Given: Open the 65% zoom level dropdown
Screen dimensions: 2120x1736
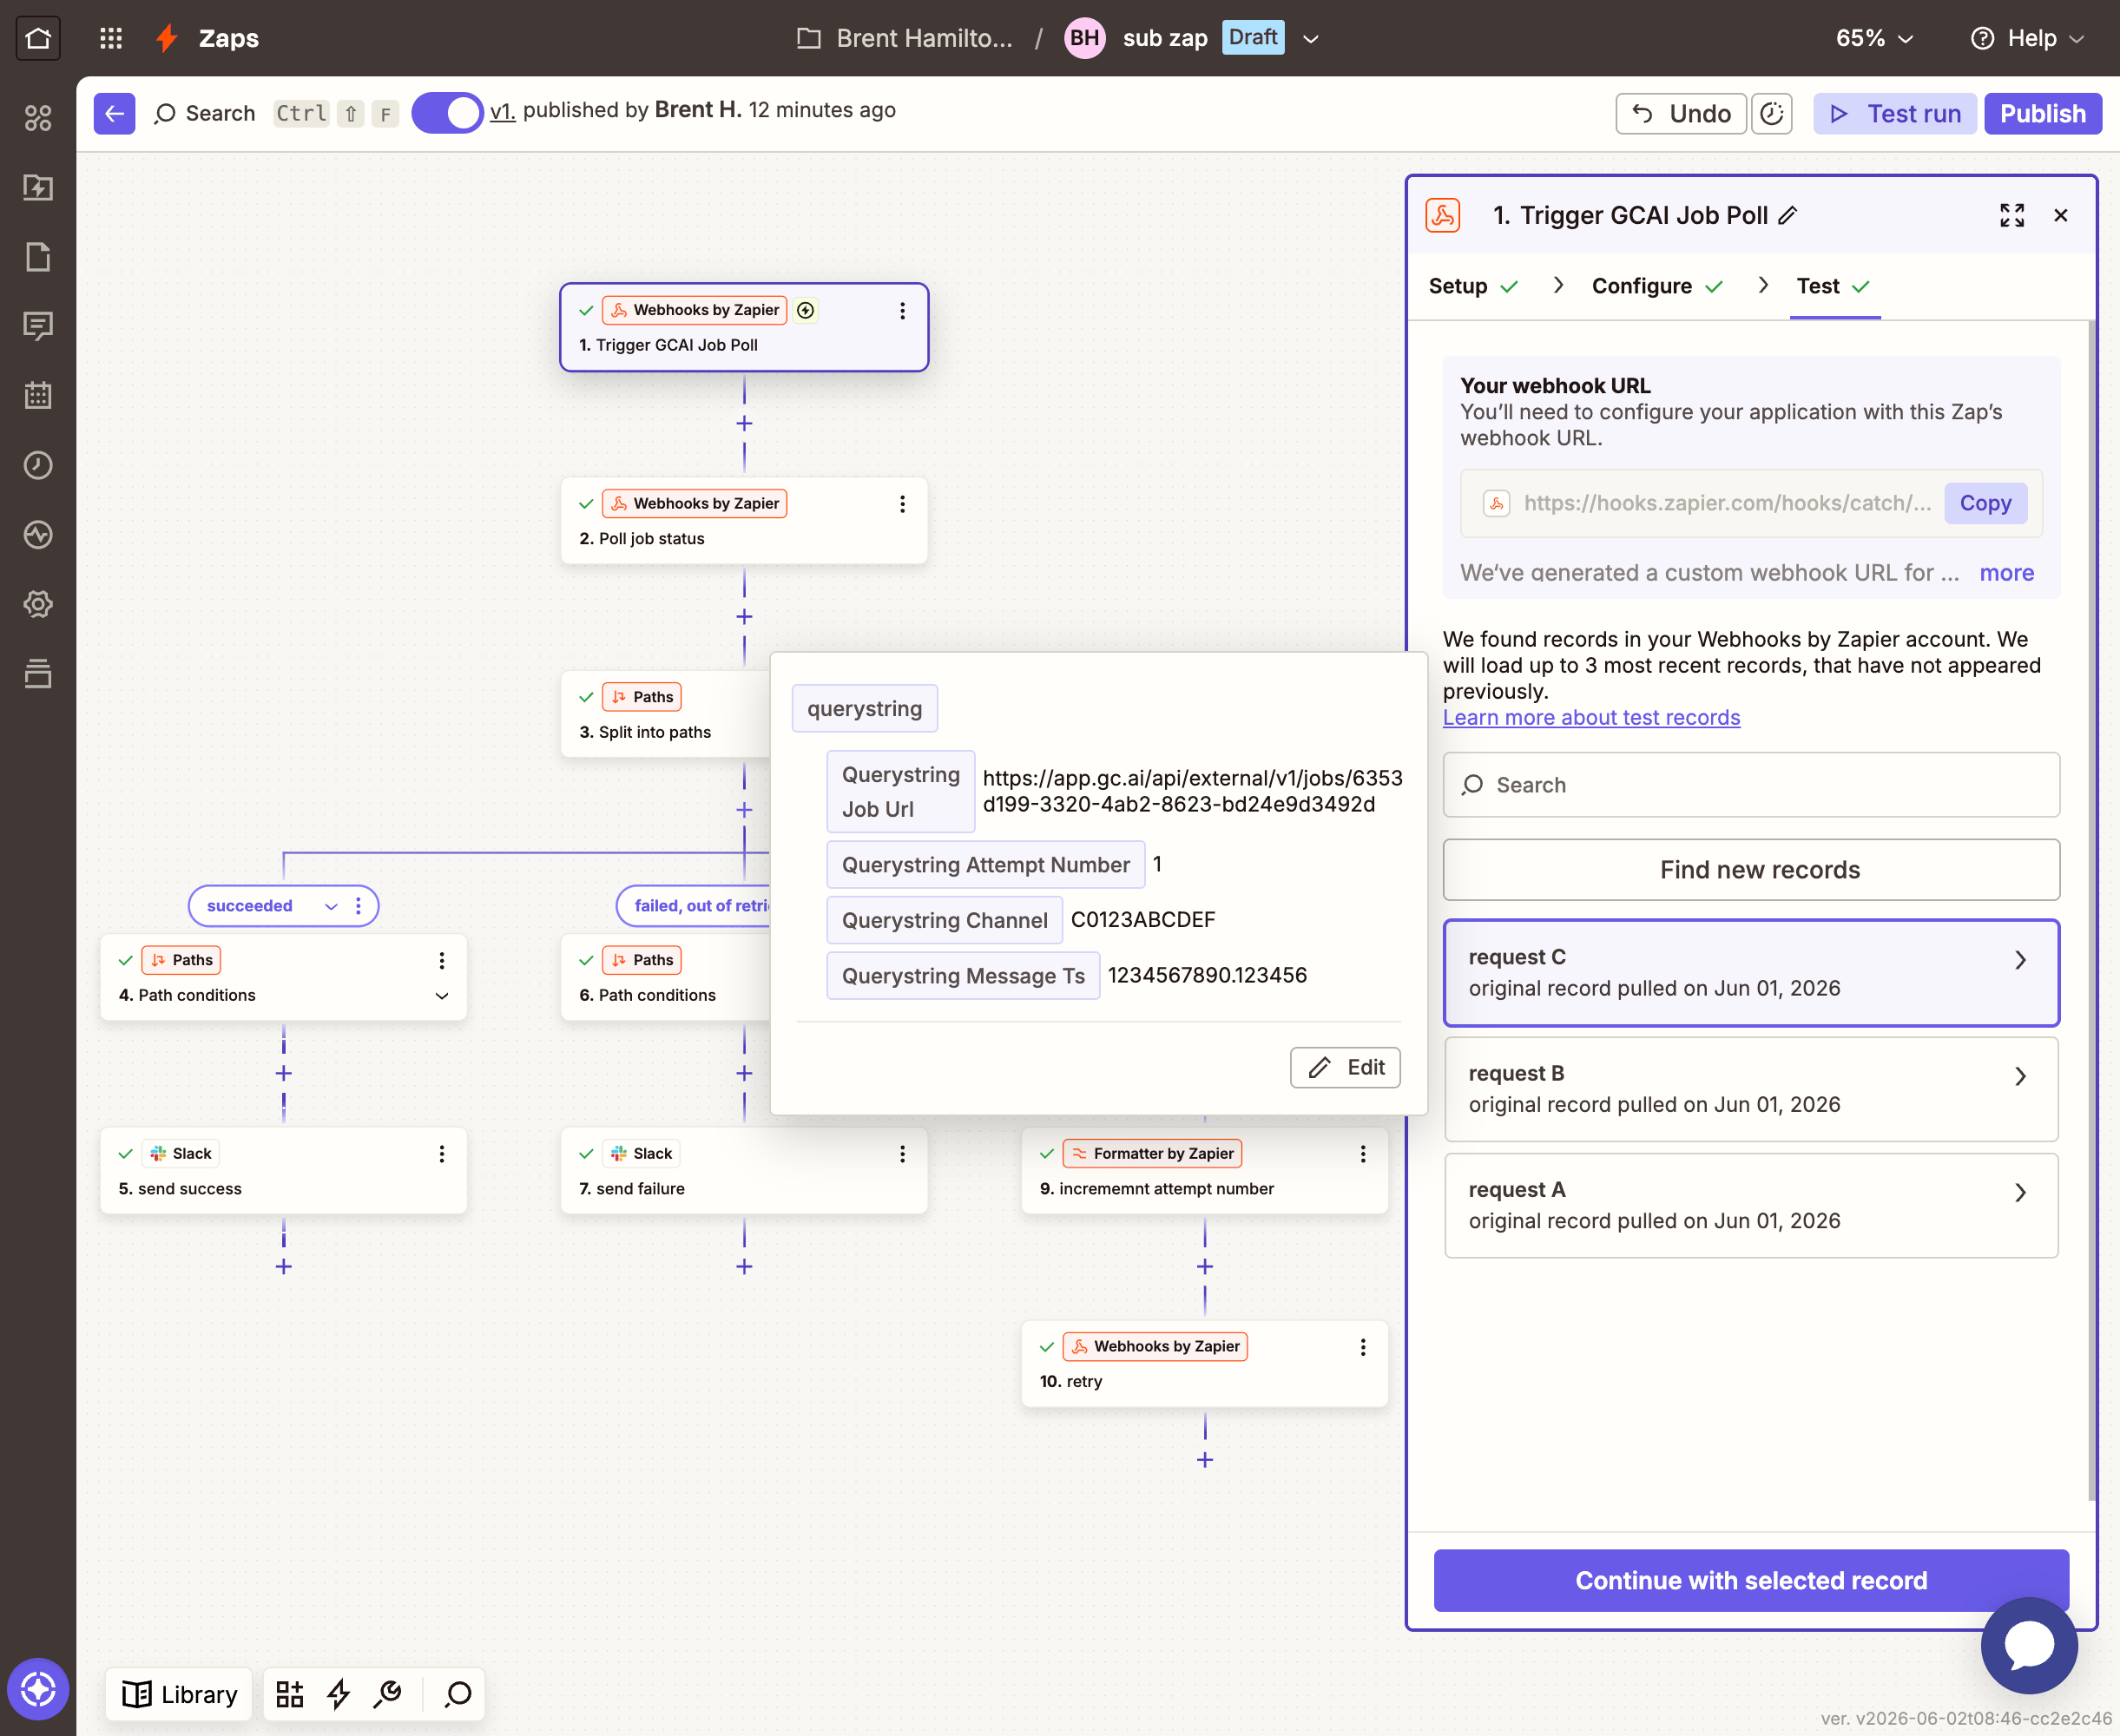Looking at the screenshot, I should (x=1874, y=38).
